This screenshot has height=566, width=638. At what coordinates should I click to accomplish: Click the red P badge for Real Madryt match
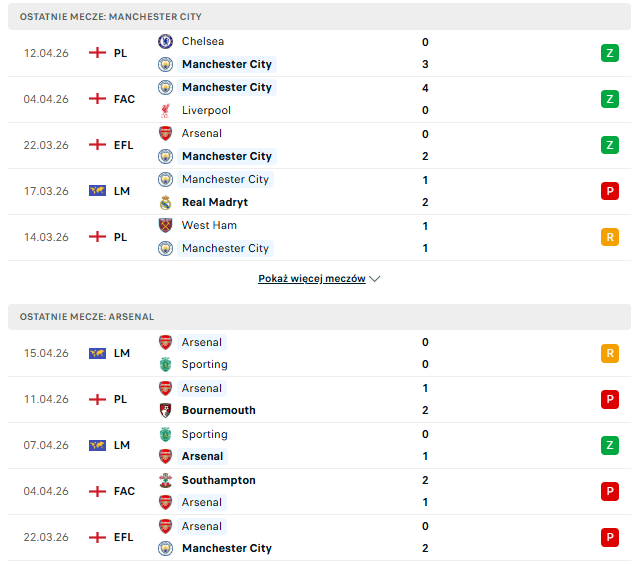610,191
